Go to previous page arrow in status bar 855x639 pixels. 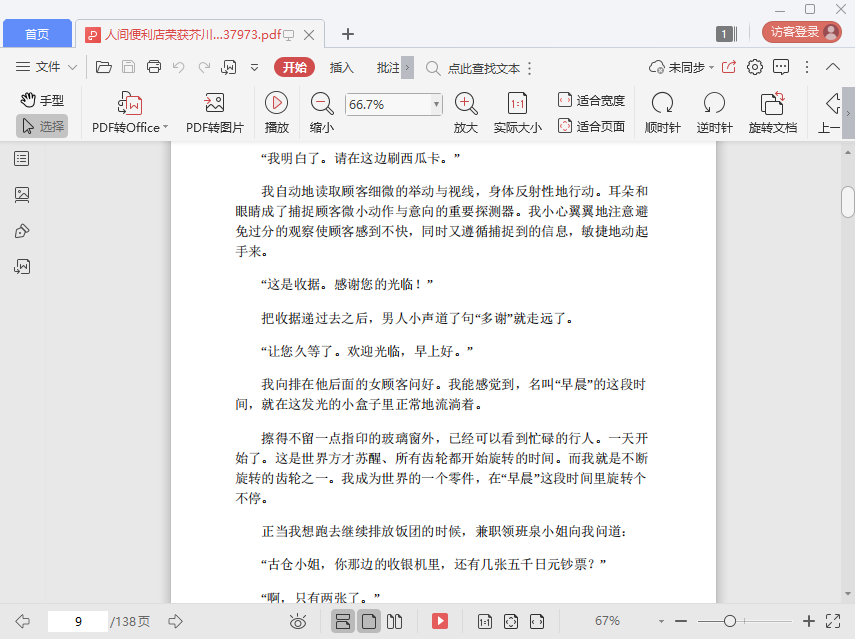(x=23, y=621)
